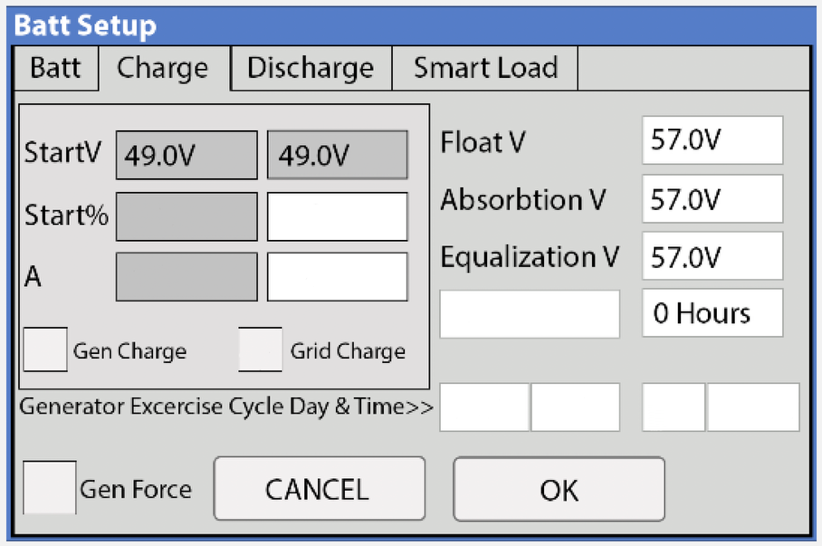Viewport: 822px width, 546px height.
Task: Select the last Generator Exercise Cycle field
Action: click(753, 407)
